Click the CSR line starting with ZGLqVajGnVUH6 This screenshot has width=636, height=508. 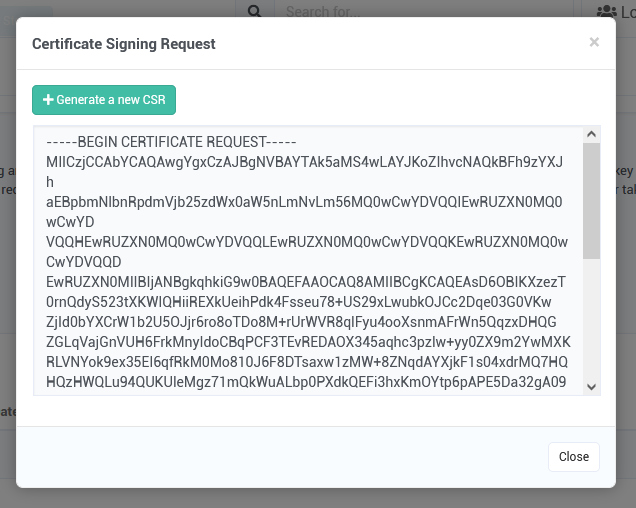[x=308, y=342]
